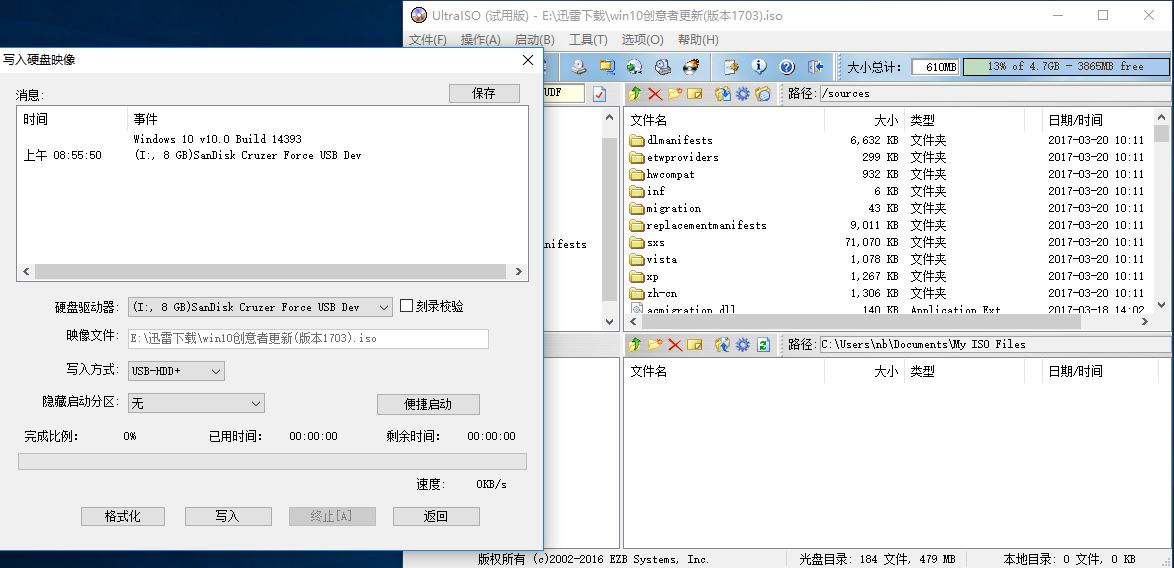Open the 选项(O) menu
Viewport: 1174px width, 568px height.
(642, 40)
